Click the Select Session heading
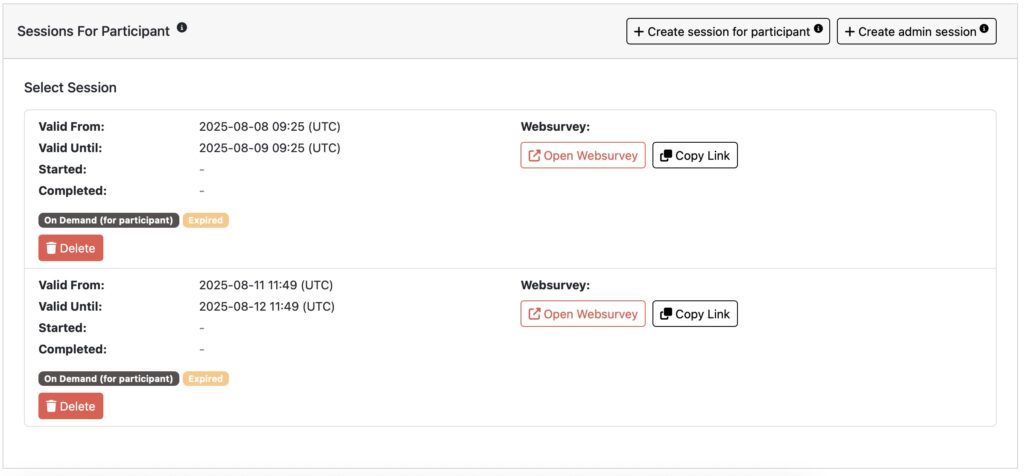The width and height of the screenshot is (1024, 476). 70,88
